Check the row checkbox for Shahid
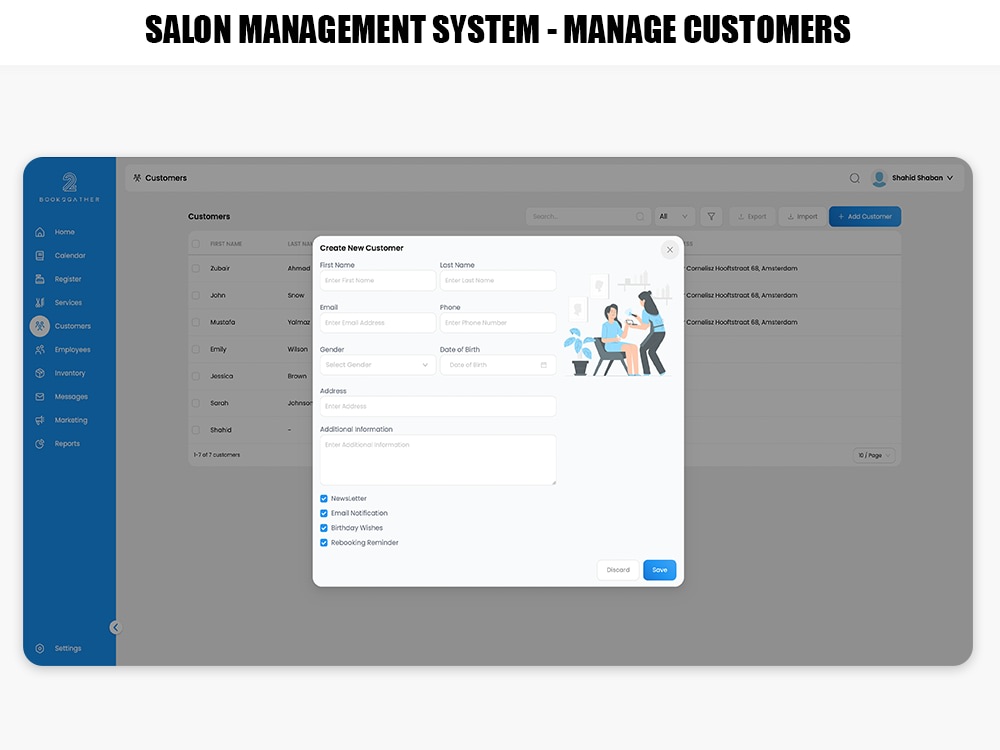This screenshot has height=750, width=1000. pyautogui.click(x=196, y=430)
